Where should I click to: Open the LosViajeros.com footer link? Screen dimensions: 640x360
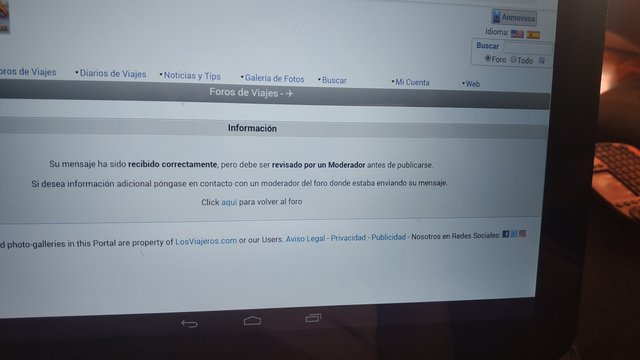[x=206, y=241]
